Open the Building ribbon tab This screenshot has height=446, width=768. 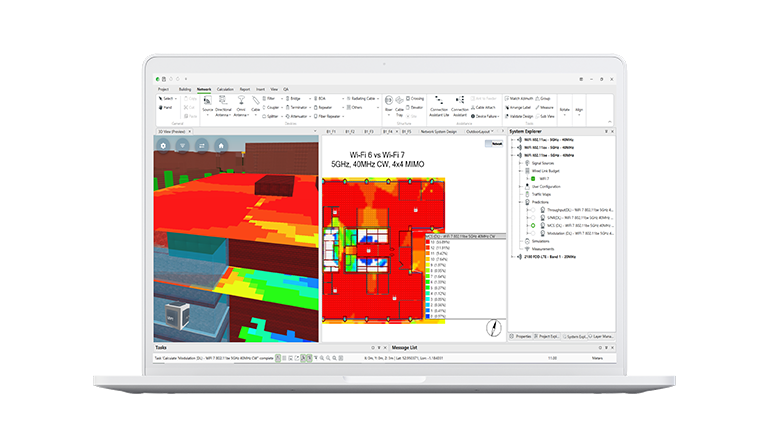pyautogui.click(x=185, y=90)
